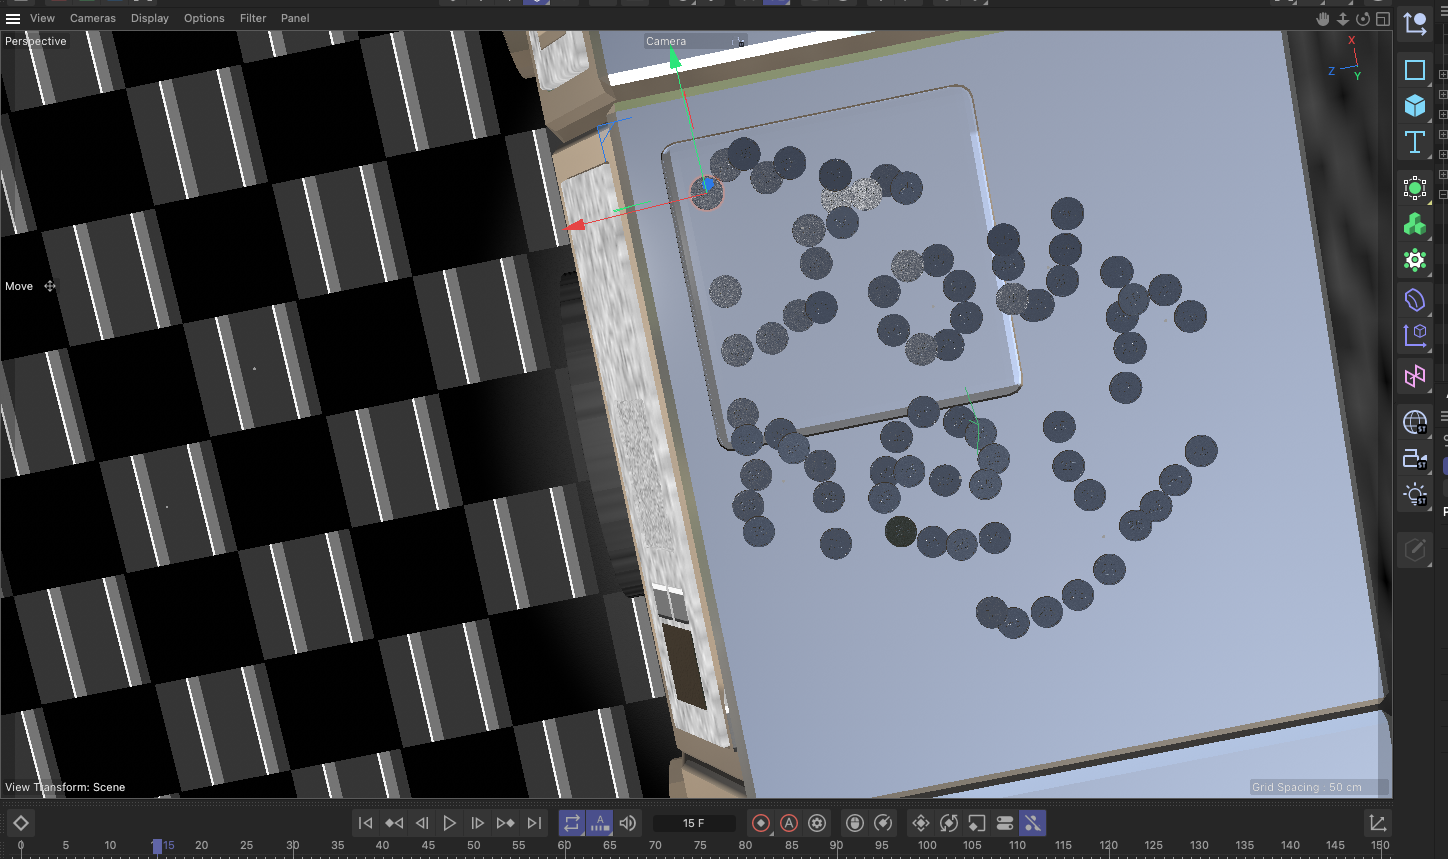Open the View menu
This screenshot has width=1448, height=859.
point(43,18)
